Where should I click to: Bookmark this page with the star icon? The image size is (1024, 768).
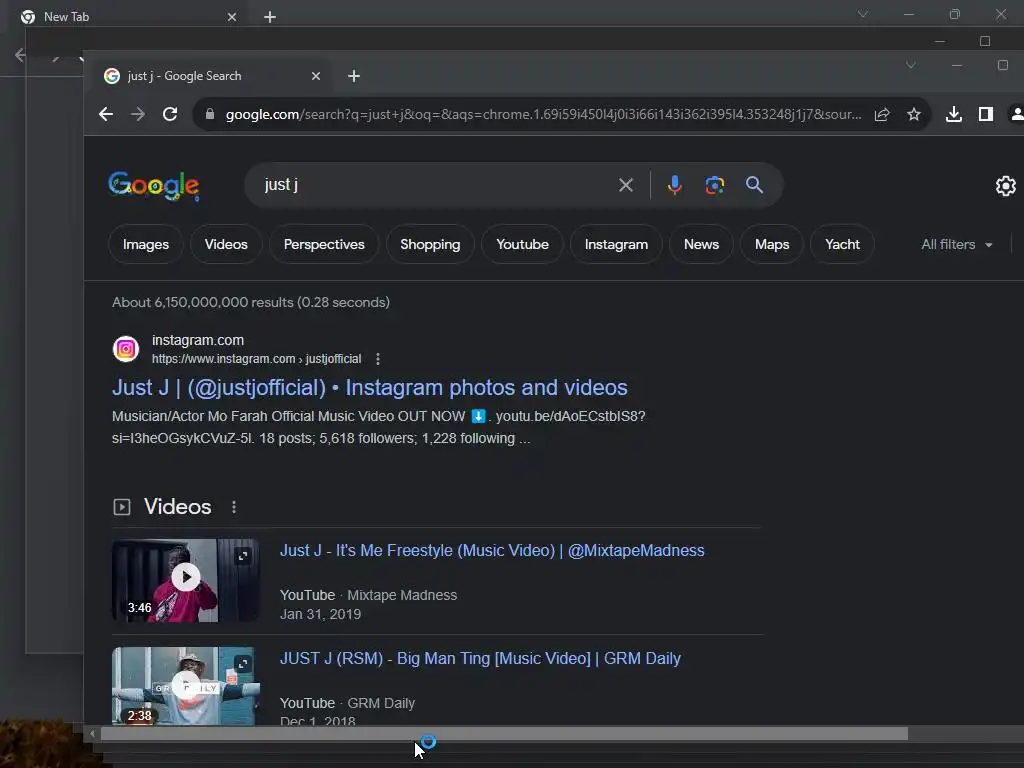(x=914, y=114)
